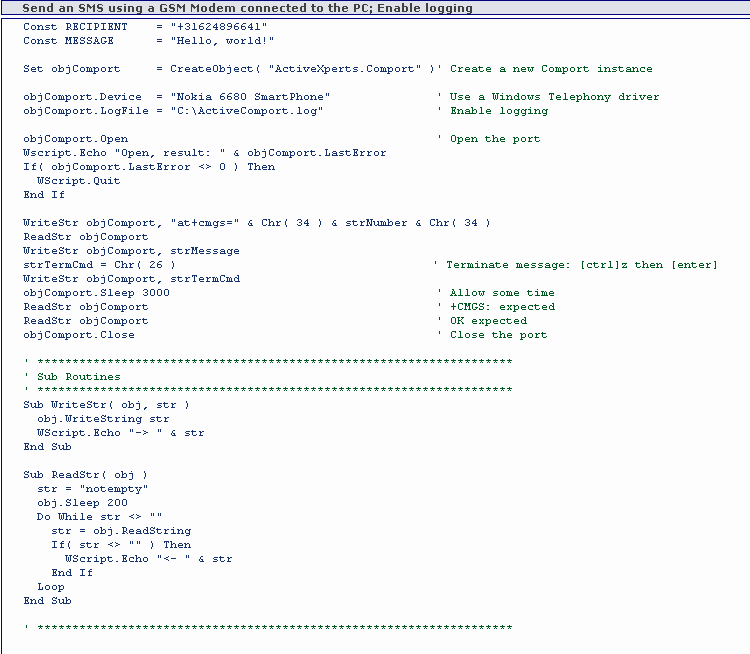Click the 'OK expected' comment
This screenshot has height=654, width=750.
pos(488,321)
